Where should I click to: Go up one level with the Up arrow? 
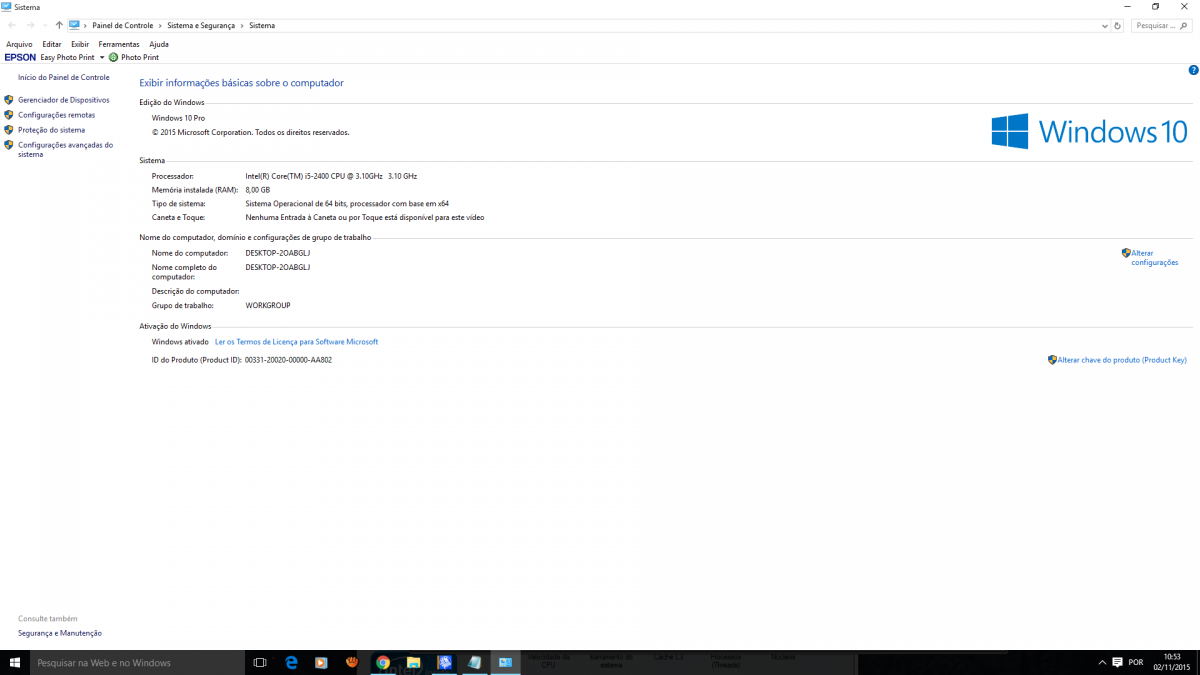click(59, 25)
